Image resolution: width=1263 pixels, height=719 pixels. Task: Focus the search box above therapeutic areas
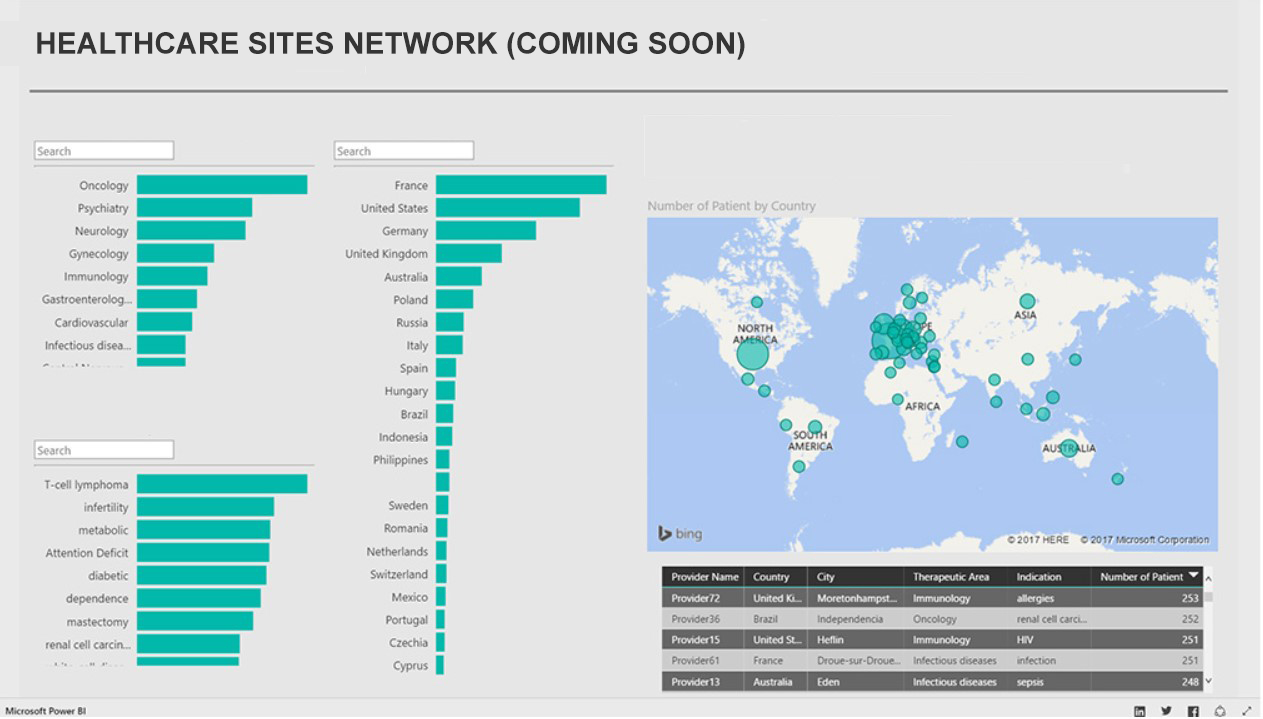click(104, 151)
